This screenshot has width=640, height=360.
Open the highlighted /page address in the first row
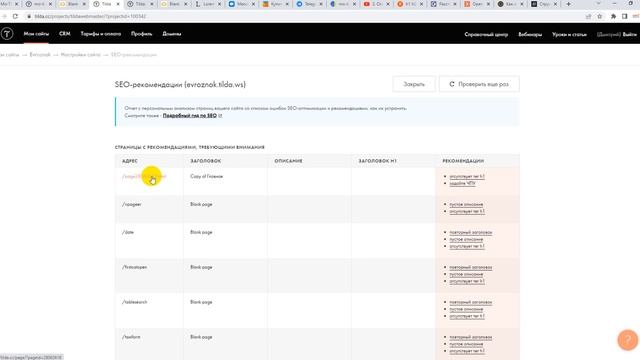[x=144, y=177]
